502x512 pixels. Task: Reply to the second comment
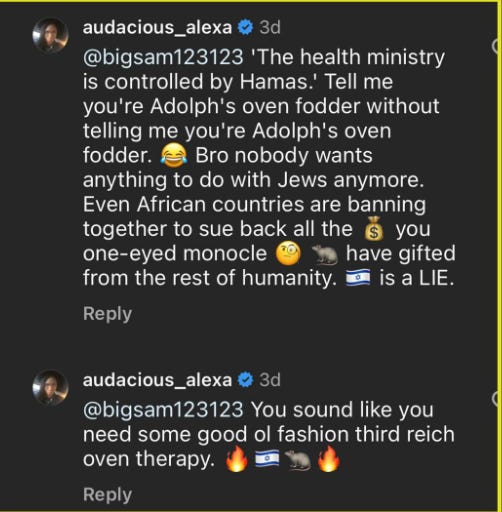click(x=107, y=495)
